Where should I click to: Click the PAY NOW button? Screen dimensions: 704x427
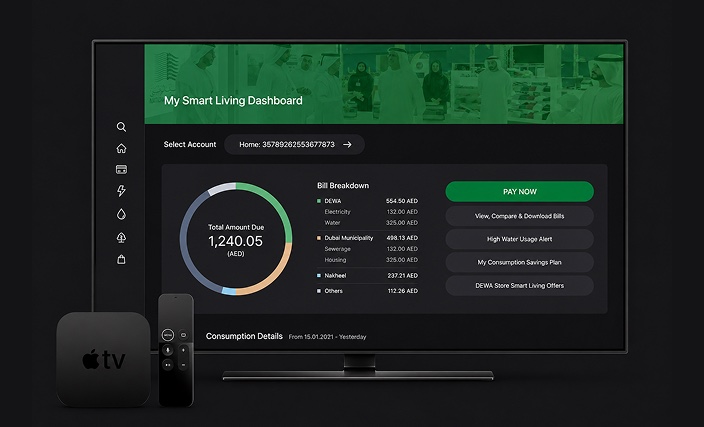coord(519,192)
